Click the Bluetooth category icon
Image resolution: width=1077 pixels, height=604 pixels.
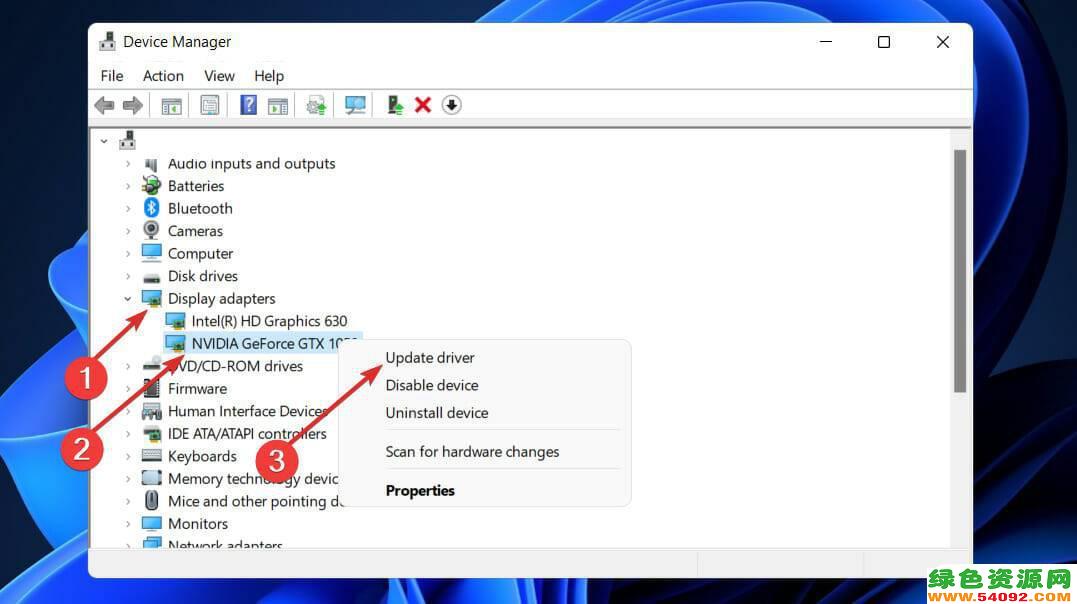pos(151,208)
